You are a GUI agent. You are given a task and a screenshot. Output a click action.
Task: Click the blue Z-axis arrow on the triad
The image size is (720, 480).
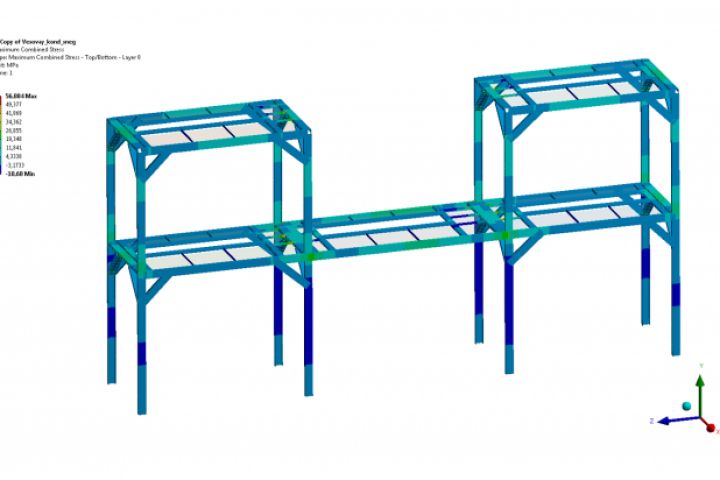point(677,420)
